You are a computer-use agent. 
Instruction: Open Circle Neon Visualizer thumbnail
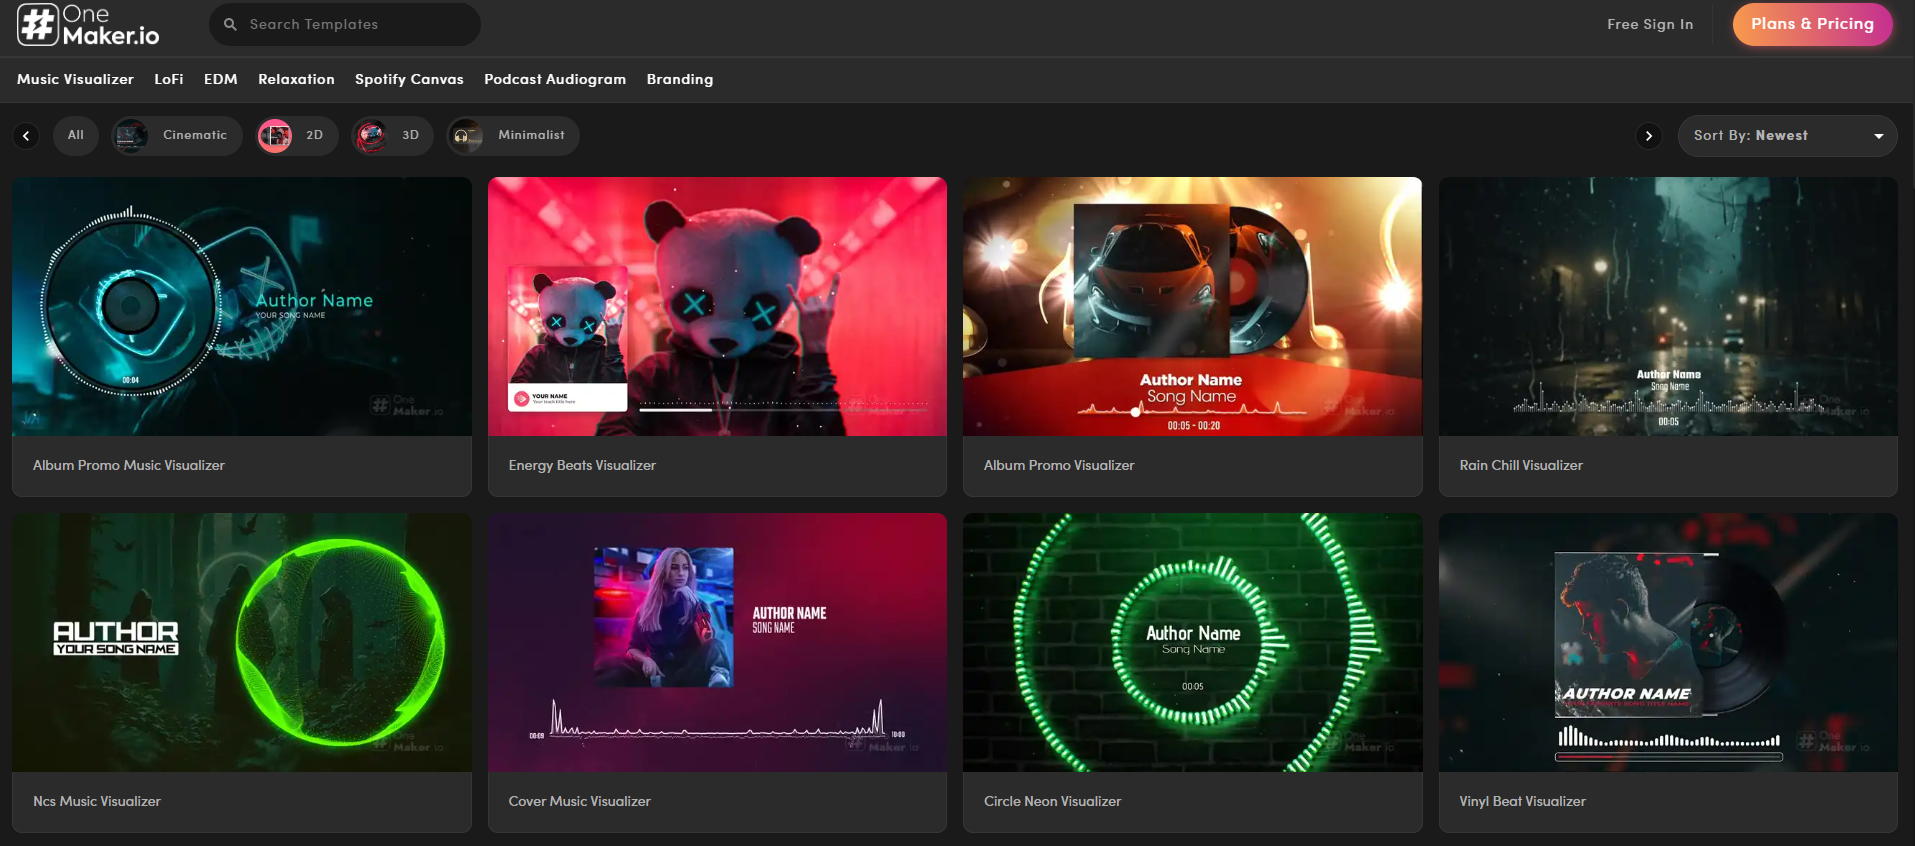click(x=1192, y=643)
